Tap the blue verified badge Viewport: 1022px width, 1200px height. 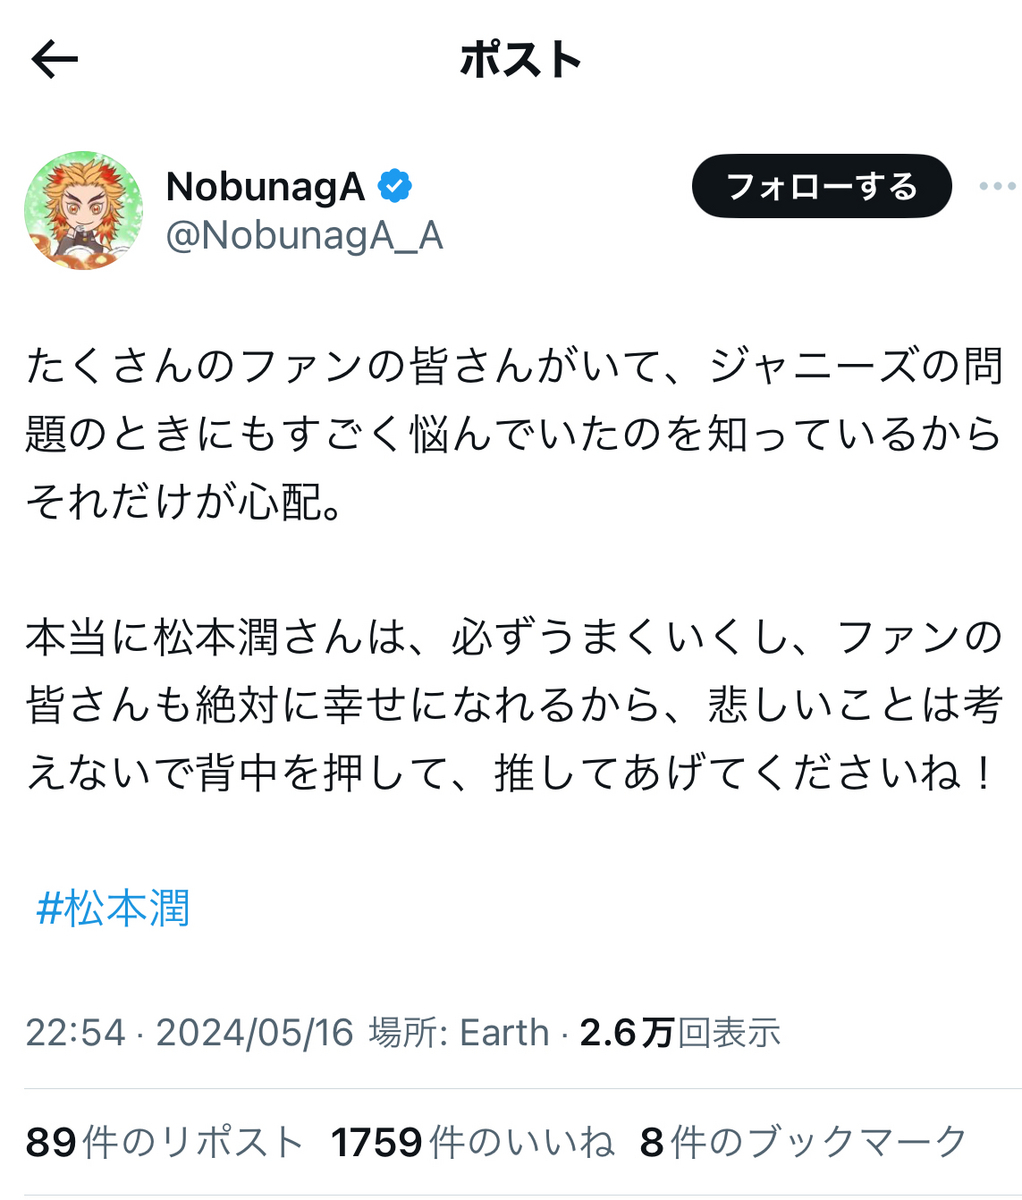coord(395,186)
